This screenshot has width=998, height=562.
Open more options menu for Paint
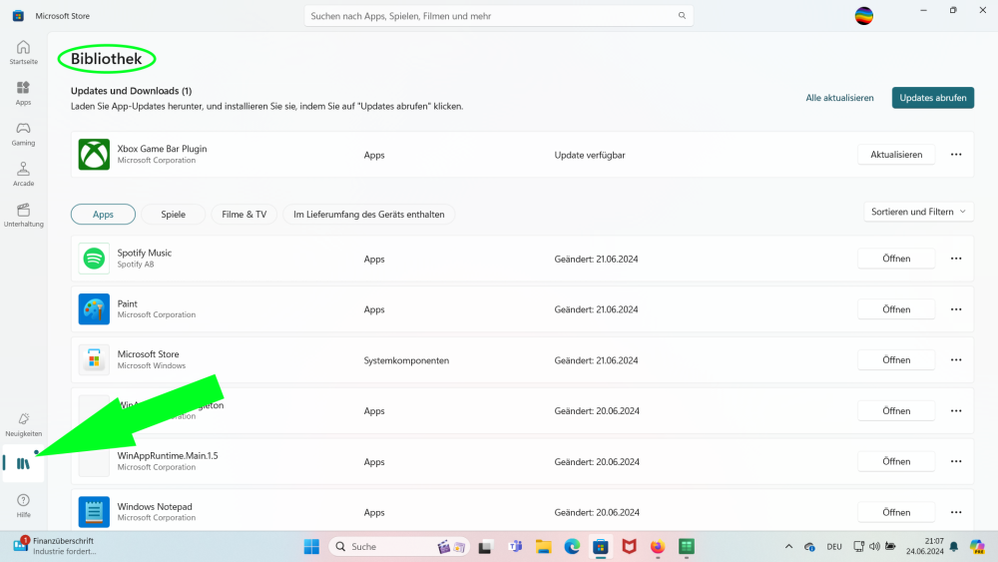click(956, 310)
